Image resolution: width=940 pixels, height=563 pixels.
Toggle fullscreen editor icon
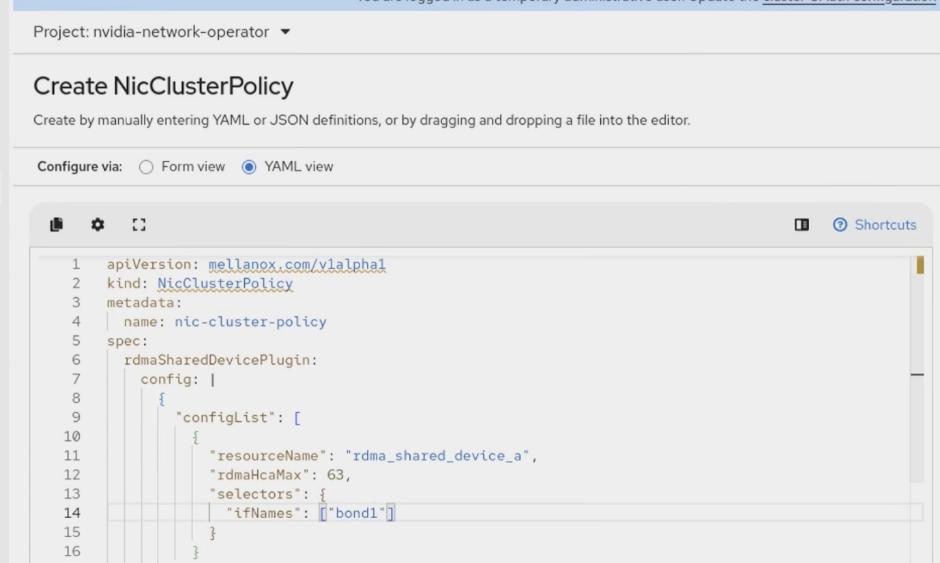coord(139,224)
